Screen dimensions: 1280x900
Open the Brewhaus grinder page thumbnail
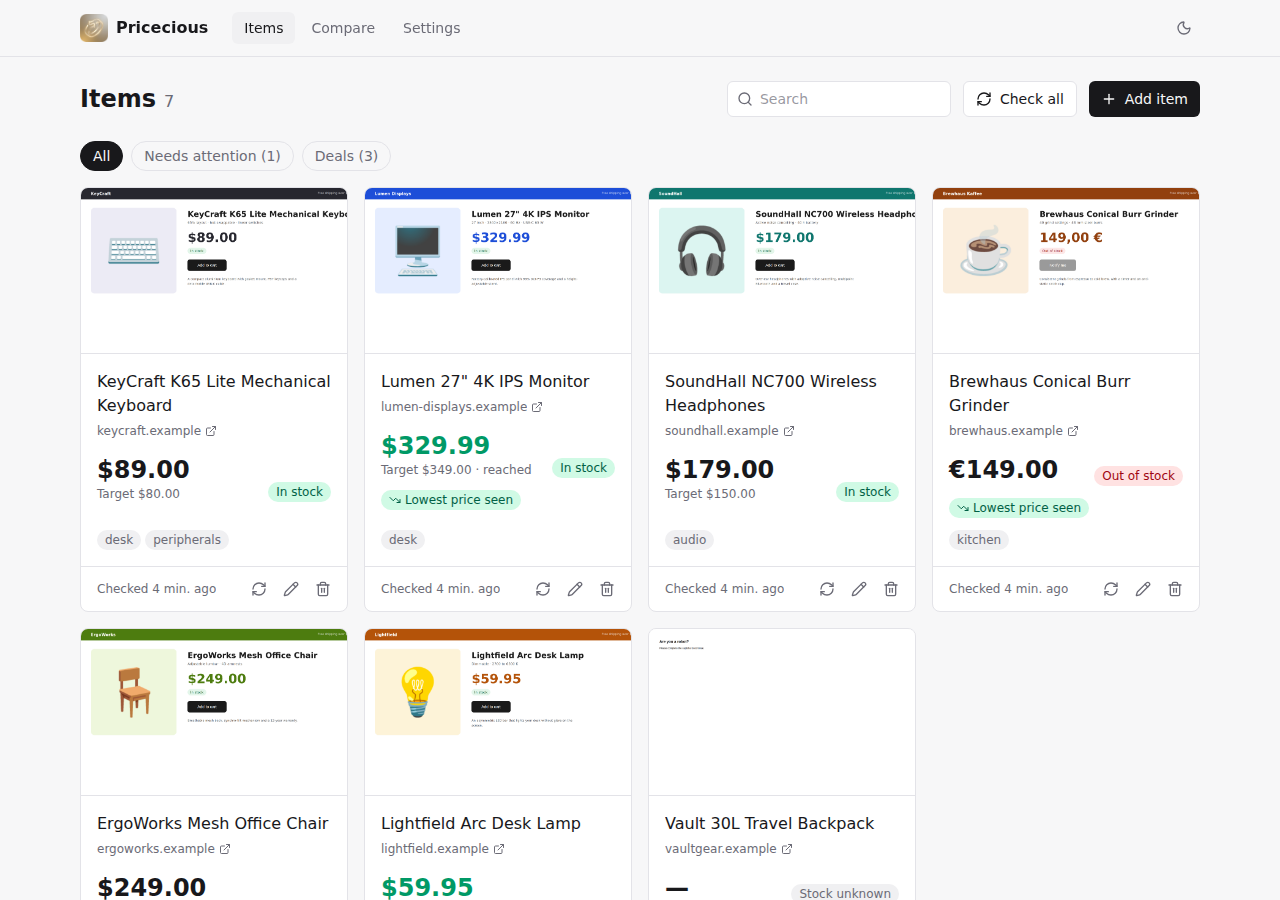point(1066,271)
